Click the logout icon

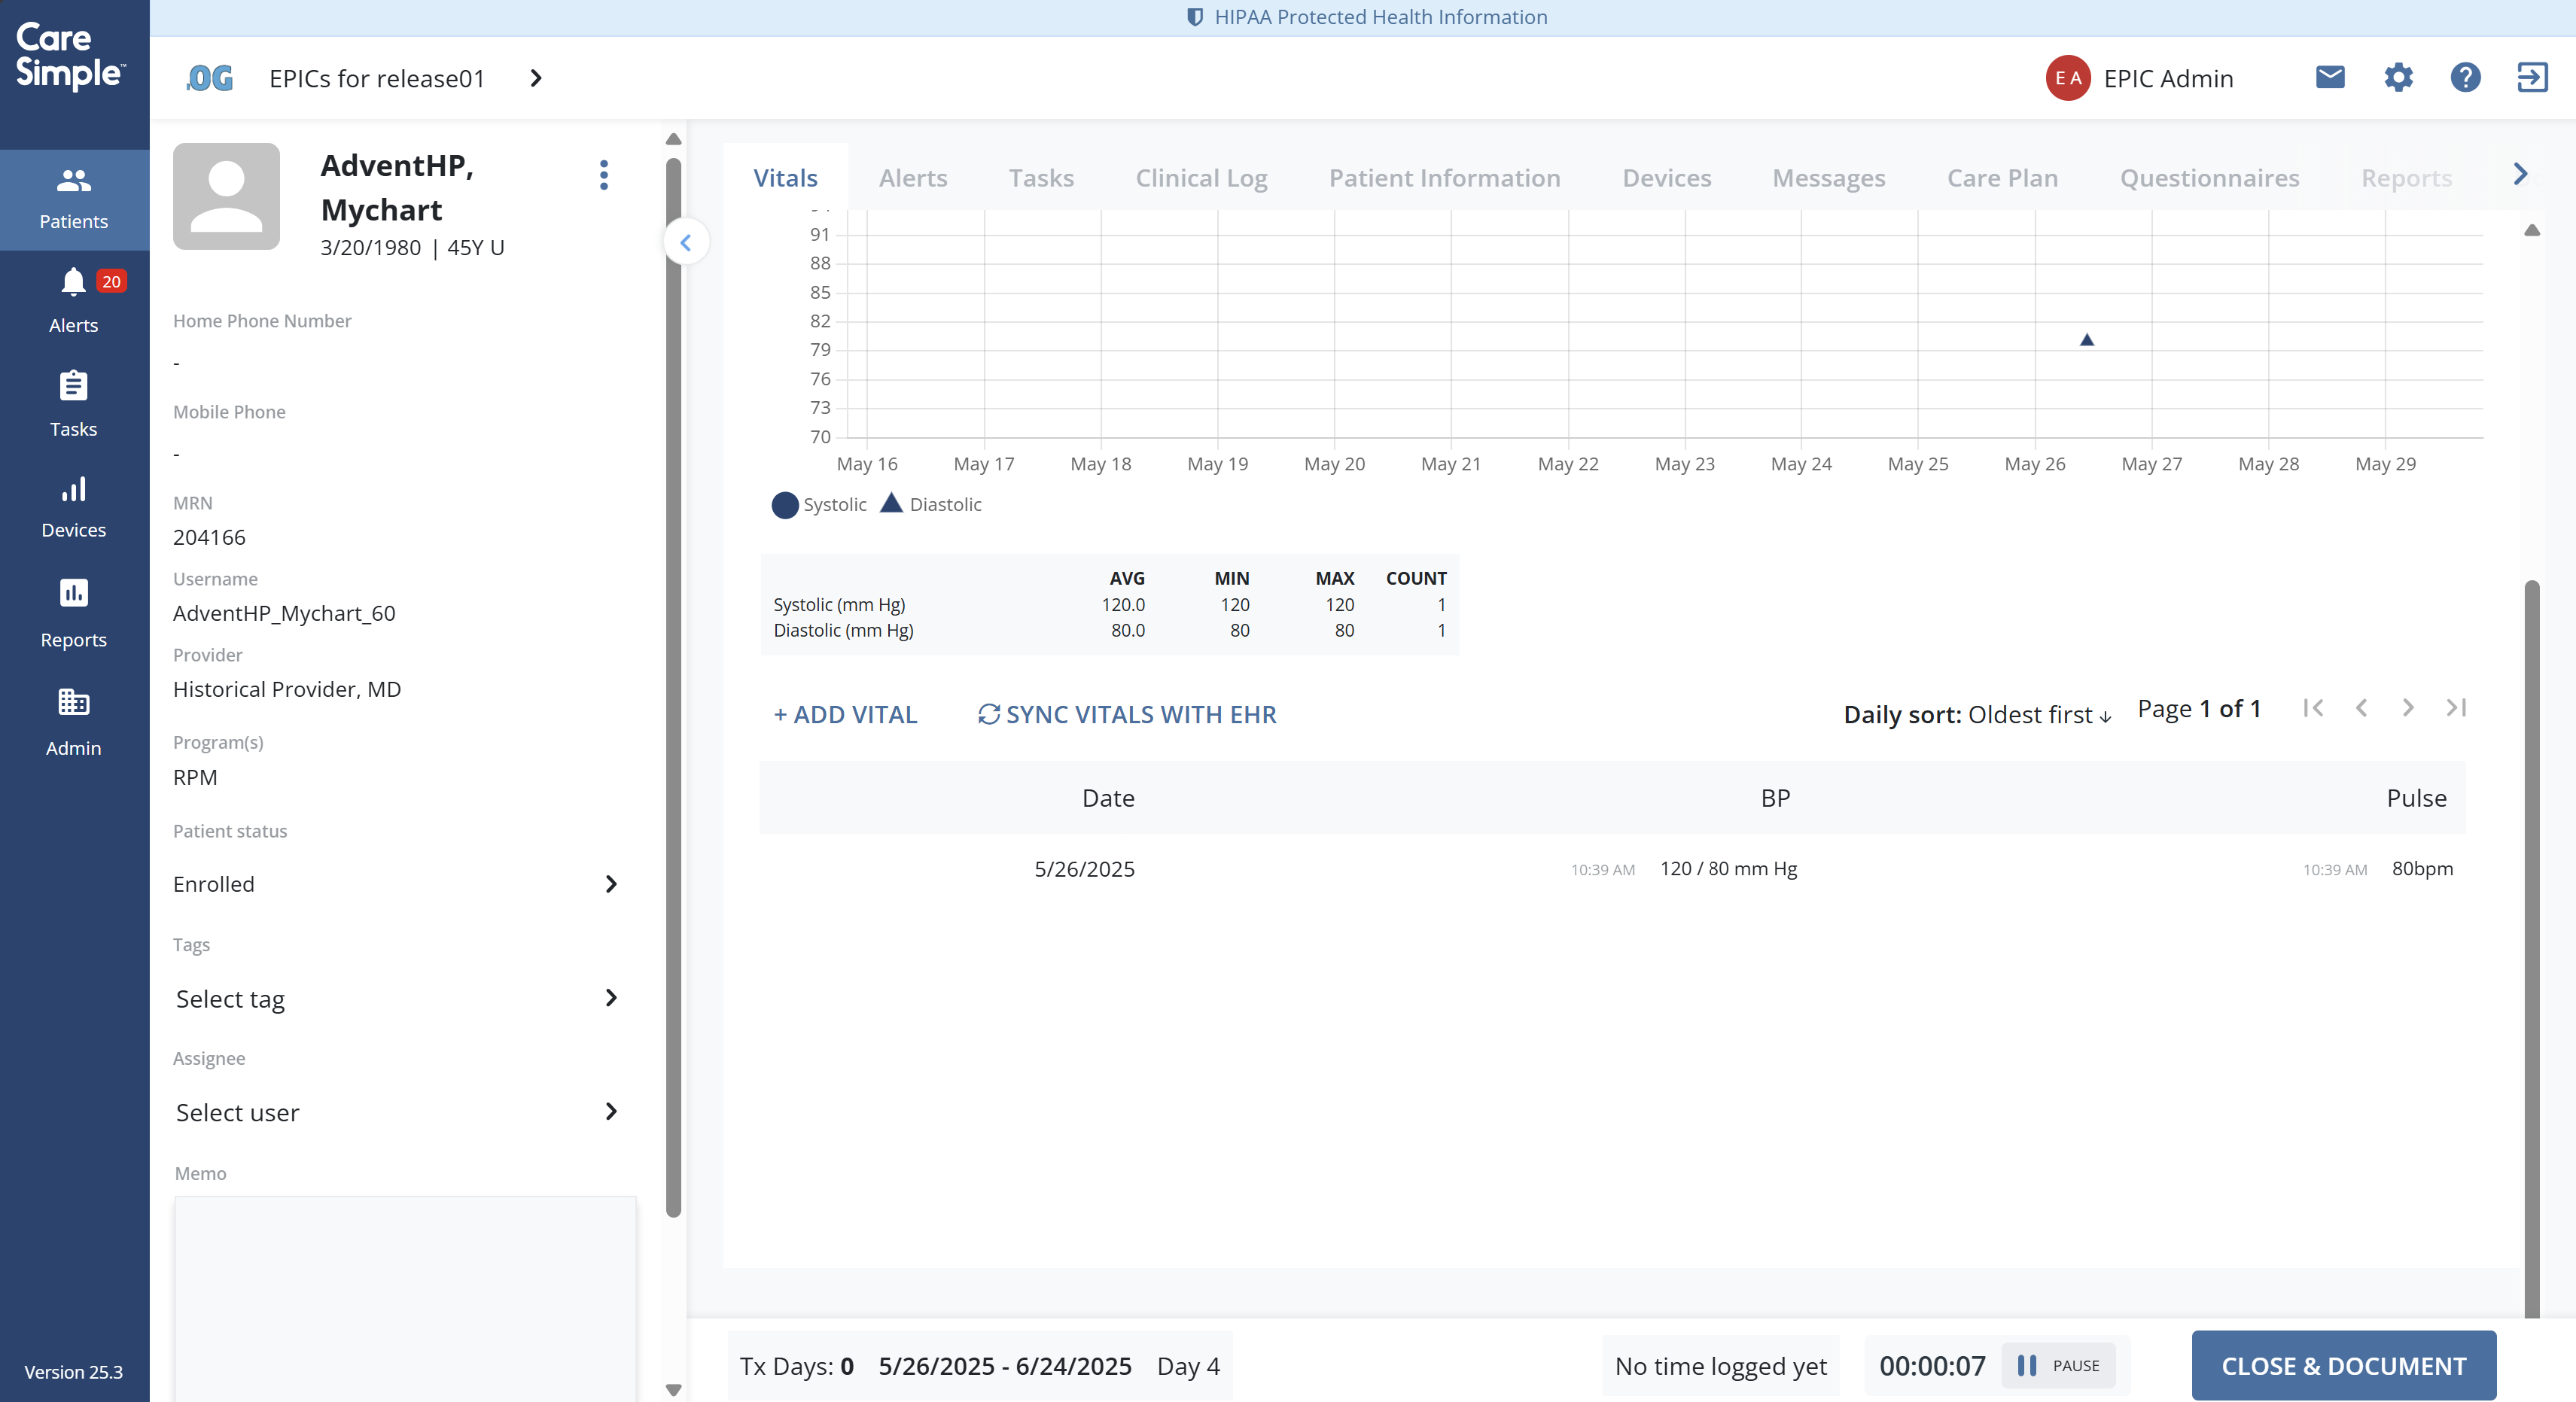pos(2532,77)
